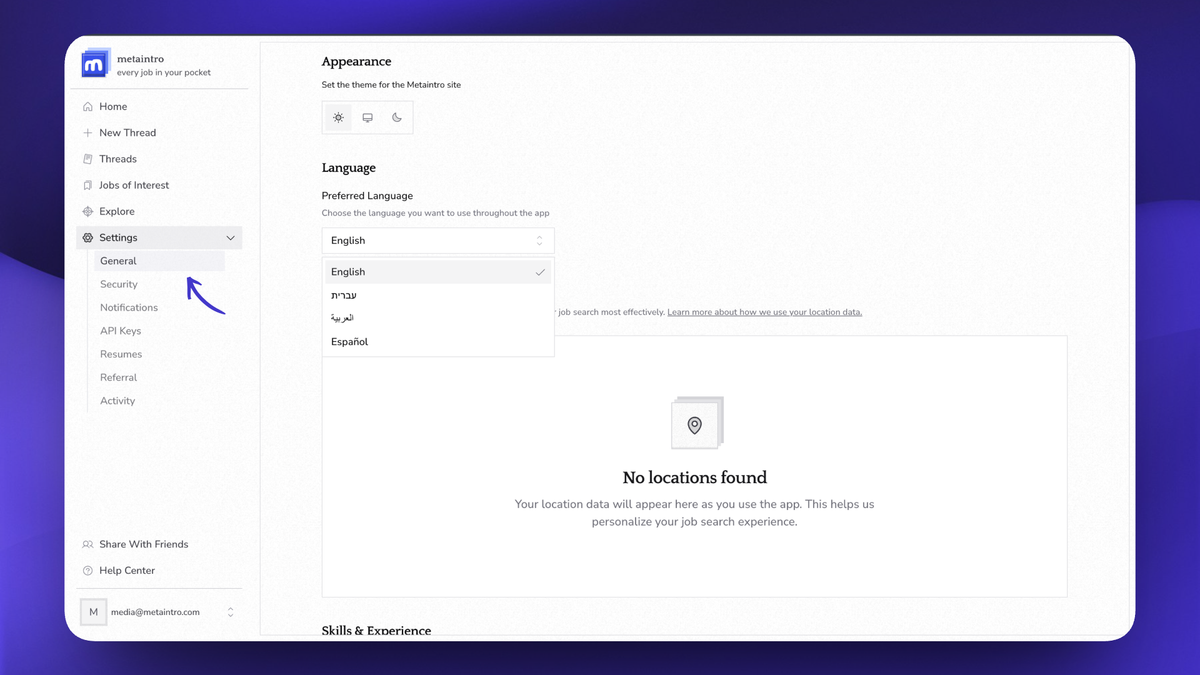Screen dimensions: 1200x675
Task: Click the Share With Friends people icon
Action: [x=88, y=545]
